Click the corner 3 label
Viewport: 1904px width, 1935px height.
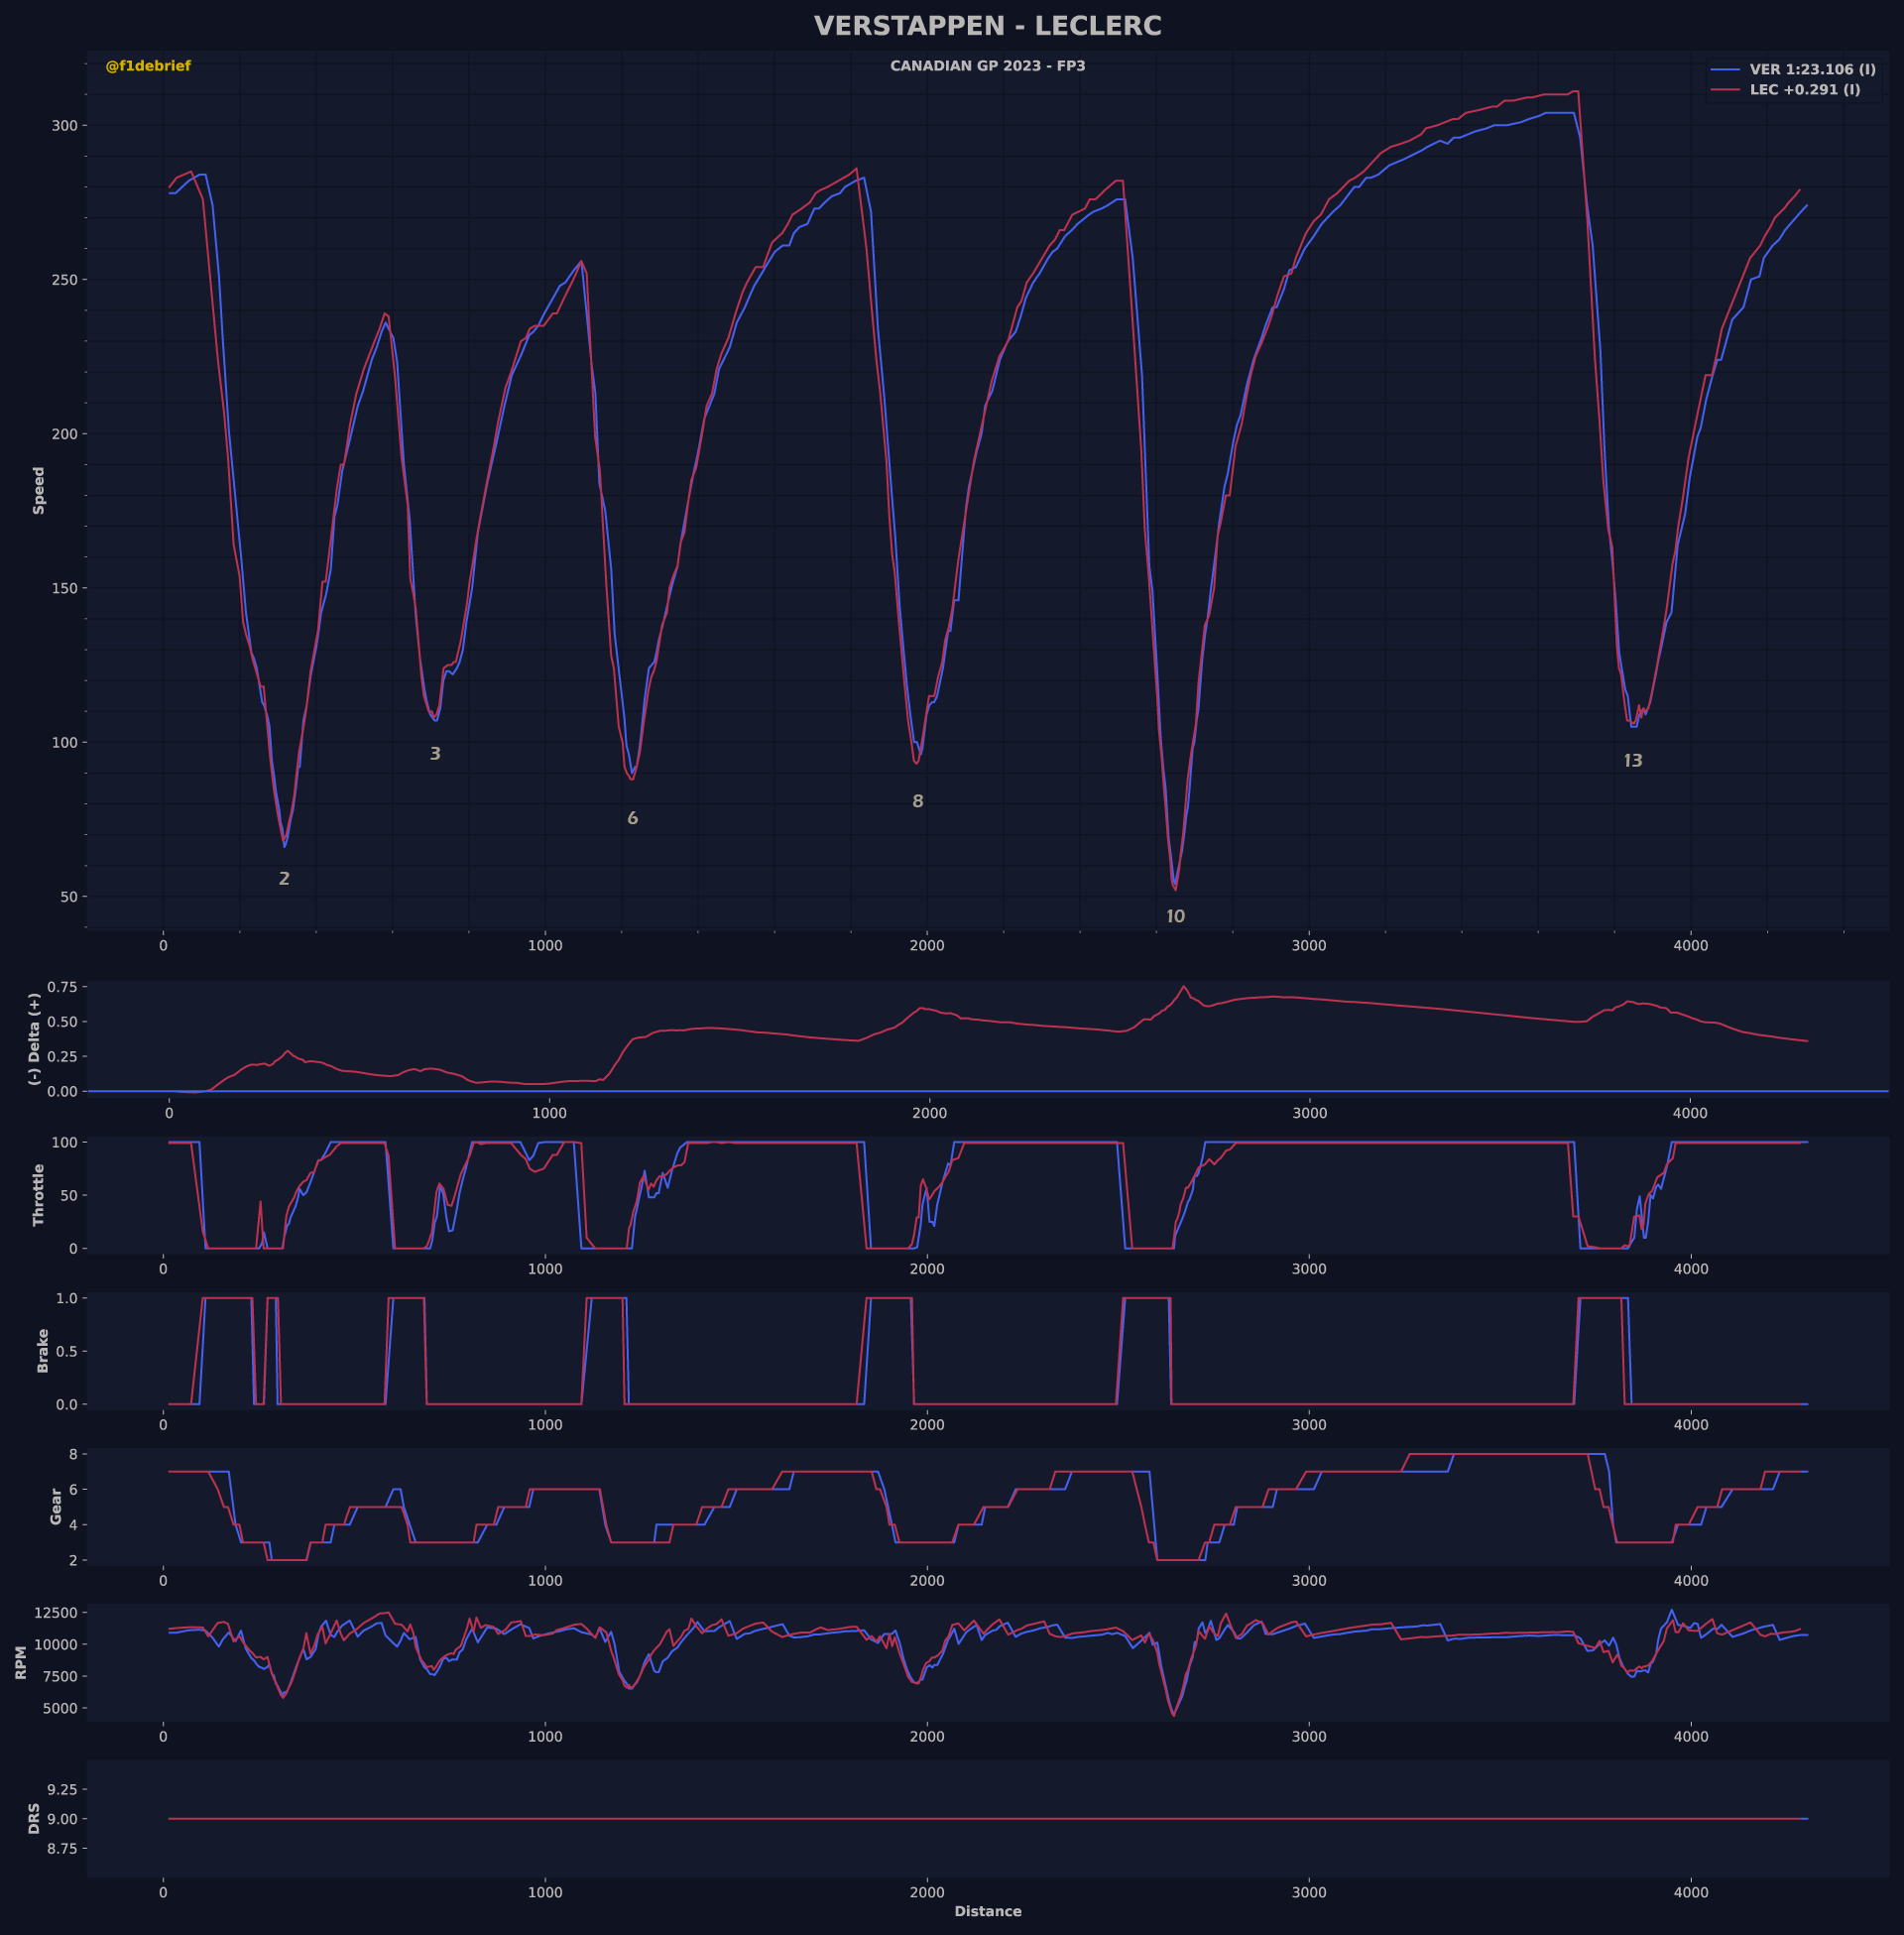click(435, 754)
